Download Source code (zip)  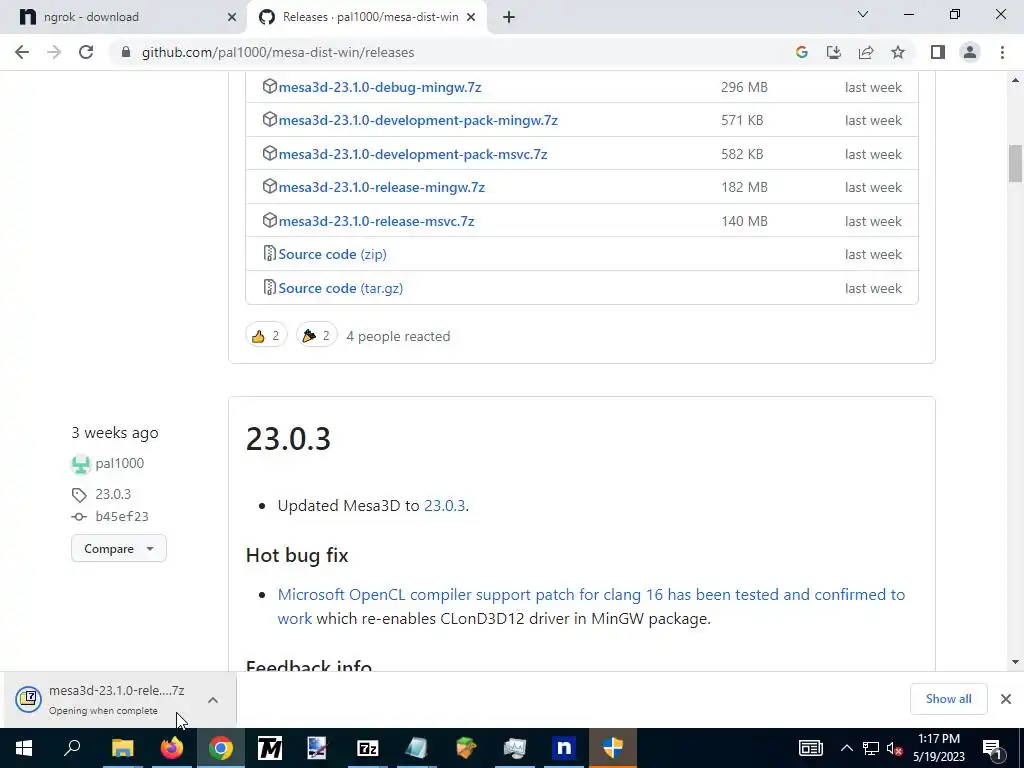(332, 254)
